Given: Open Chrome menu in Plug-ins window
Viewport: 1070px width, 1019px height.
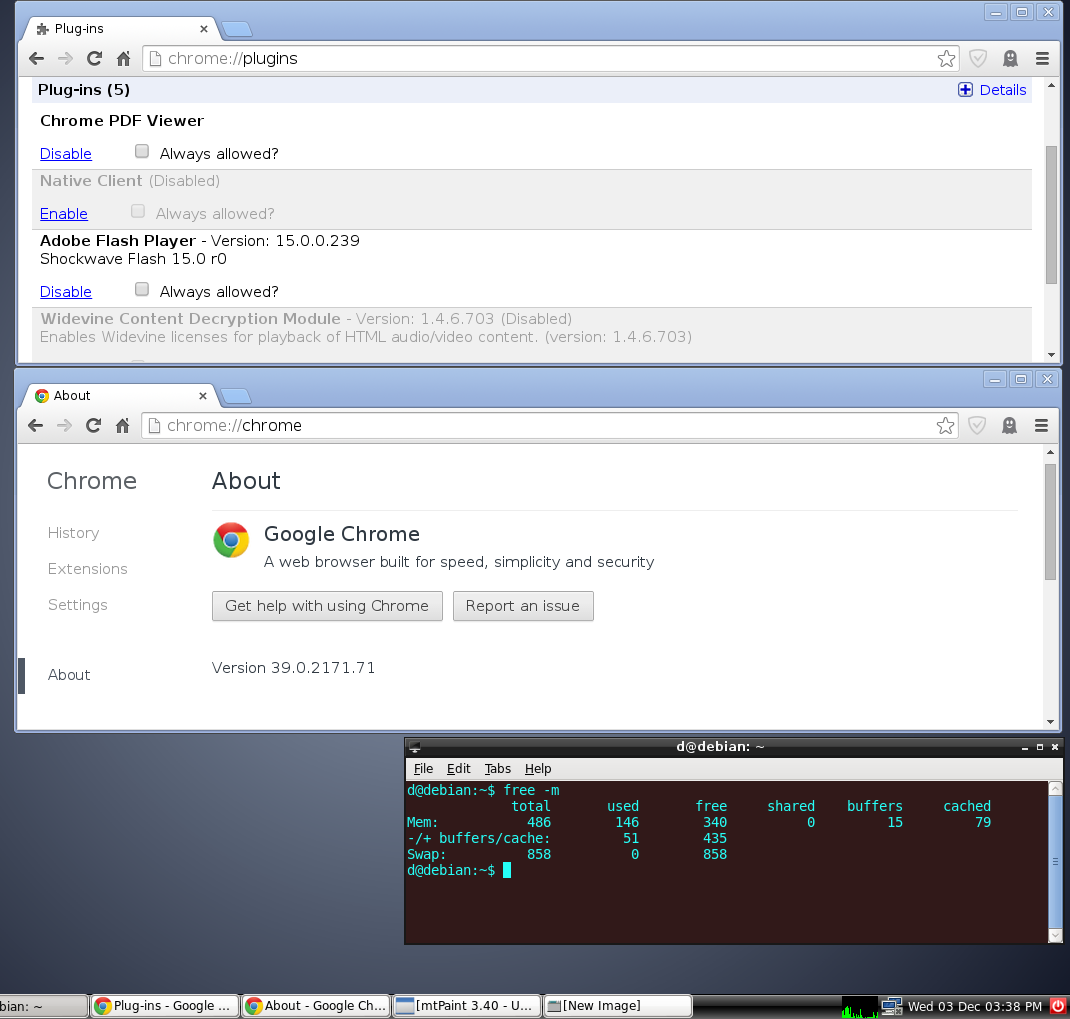Looking at the screenshot, I should click(1042, 59).
